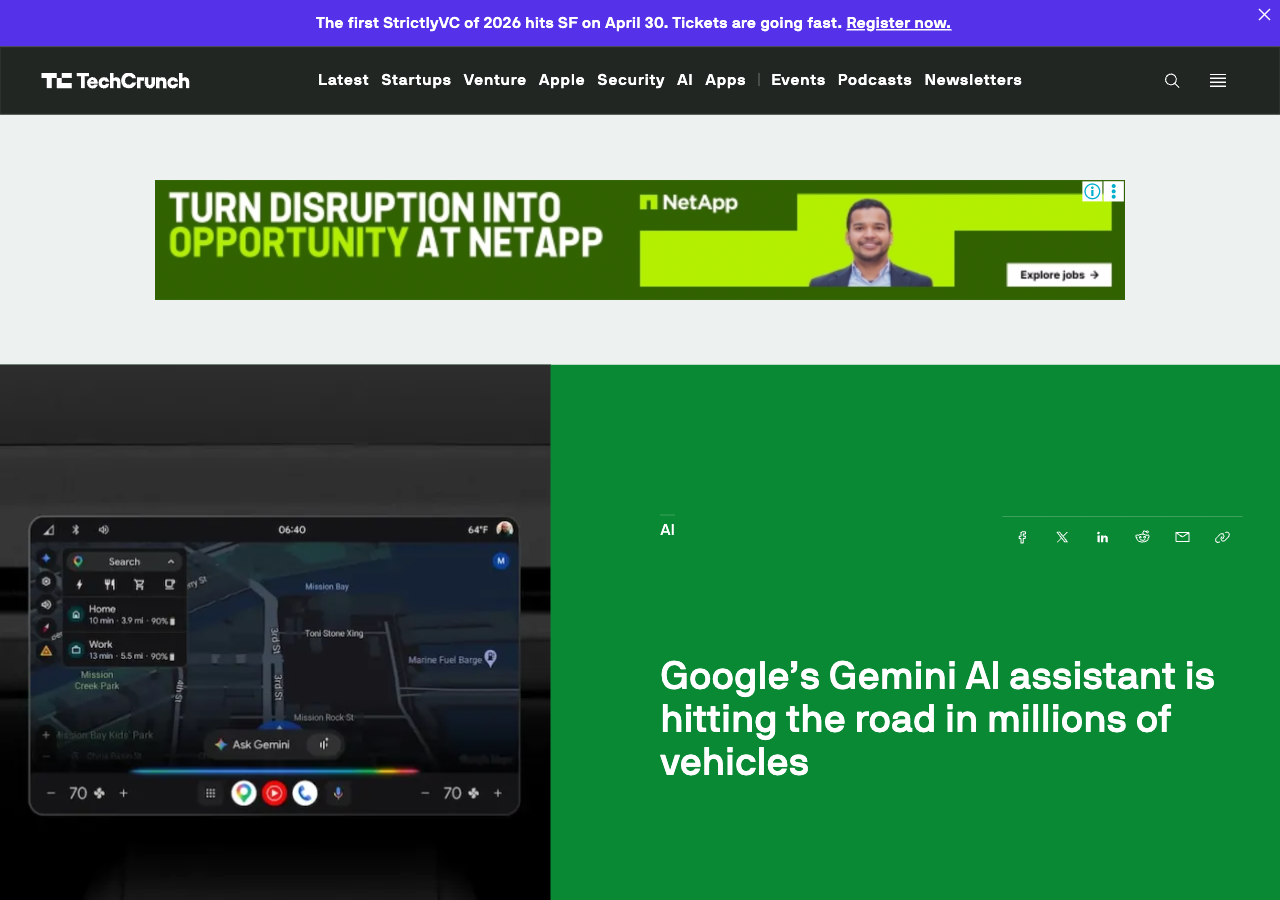
Task: Open the hamburger menu icon
Action: [1218, 81]
